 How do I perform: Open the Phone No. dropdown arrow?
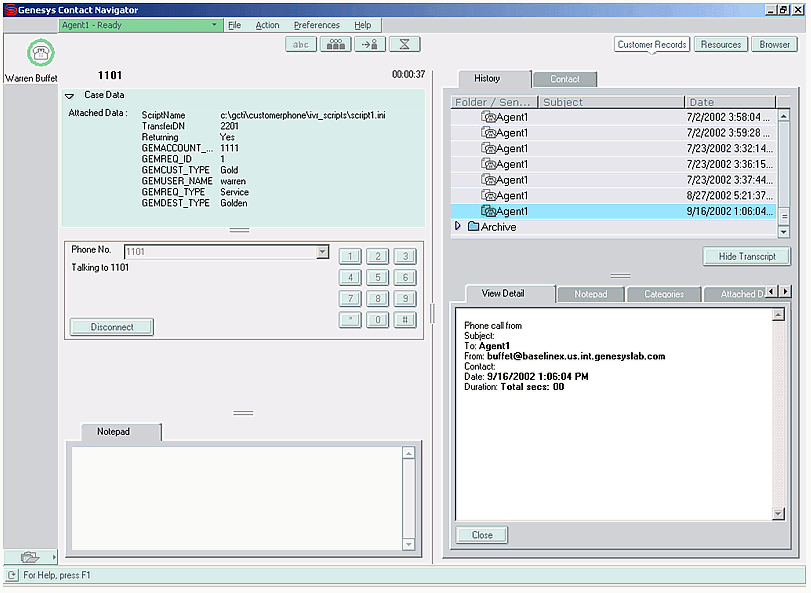(322, 252)
